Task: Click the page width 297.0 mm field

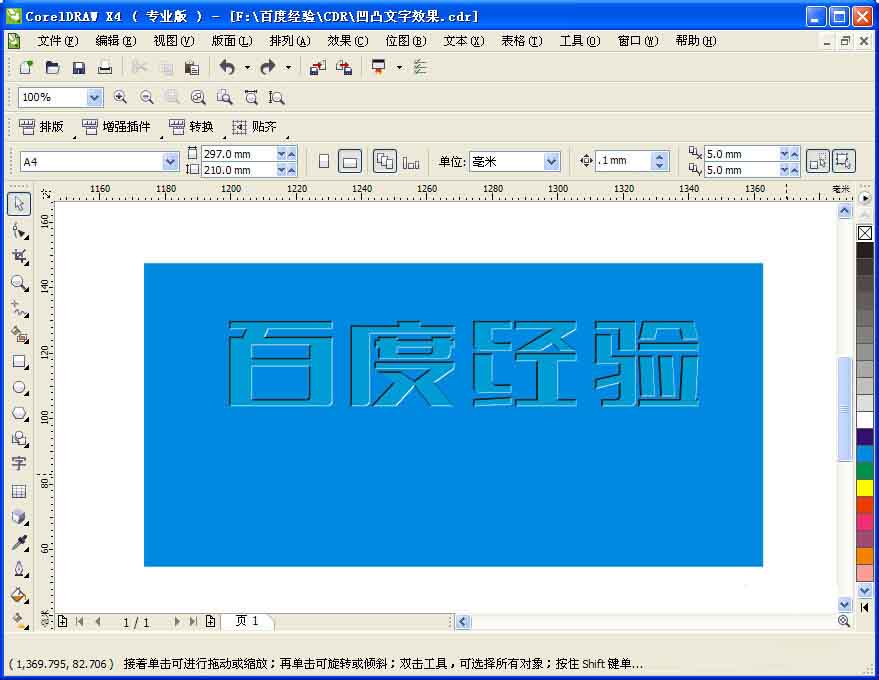Action: pyautogui.click(x=239, y=154)
